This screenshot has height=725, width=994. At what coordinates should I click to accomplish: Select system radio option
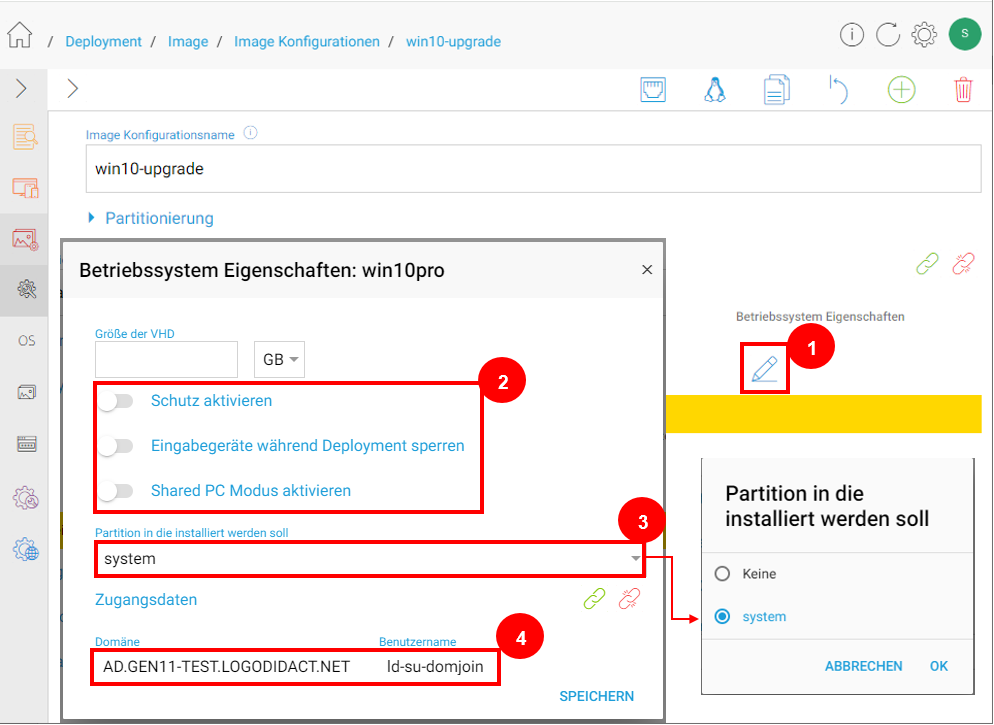click(x=722, y=616)
